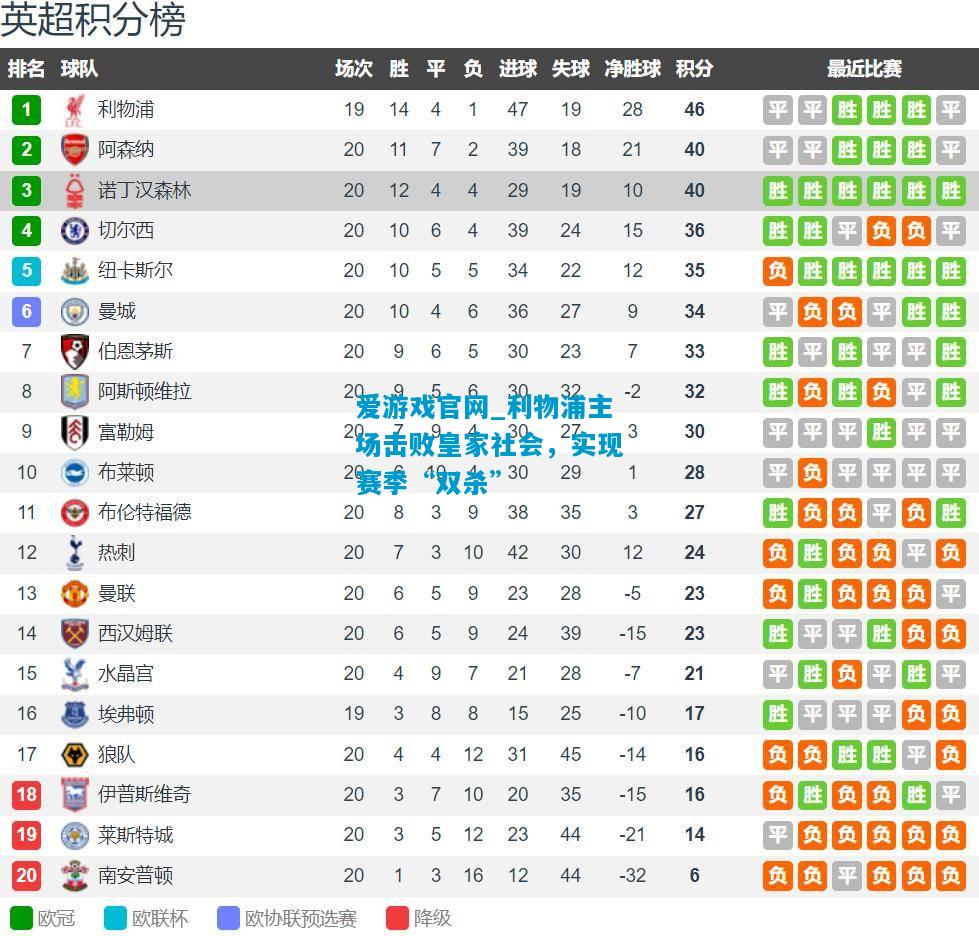Viewport: 979px width, 936px height.
Task: Click the Southampton club crest icon
Action: [74, 875]
